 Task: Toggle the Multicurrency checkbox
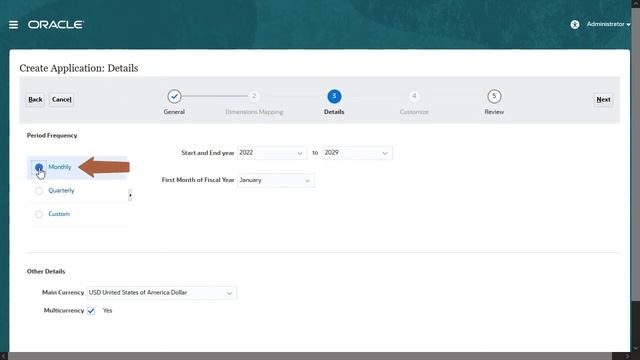click(x=91, y=311)
